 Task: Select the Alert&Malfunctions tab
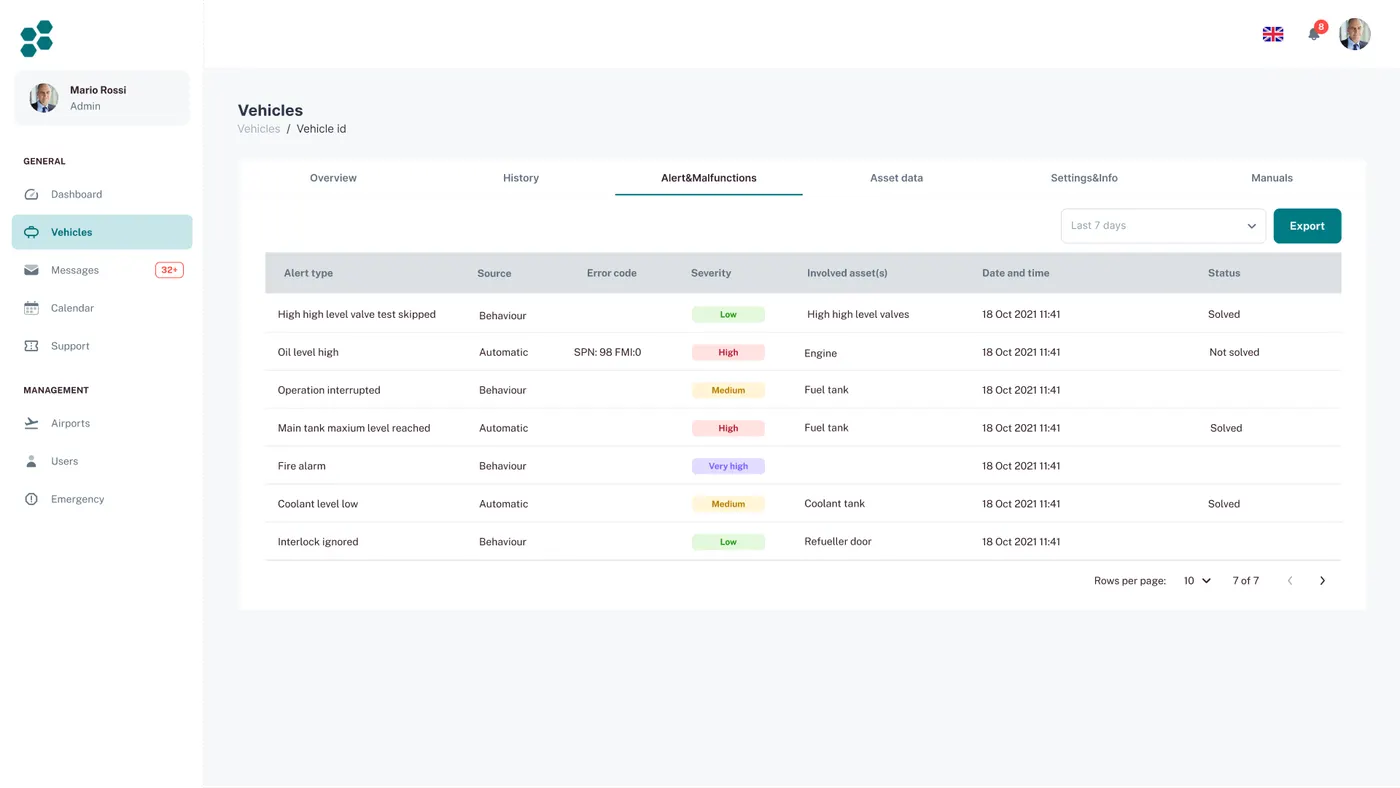(709, 178)
